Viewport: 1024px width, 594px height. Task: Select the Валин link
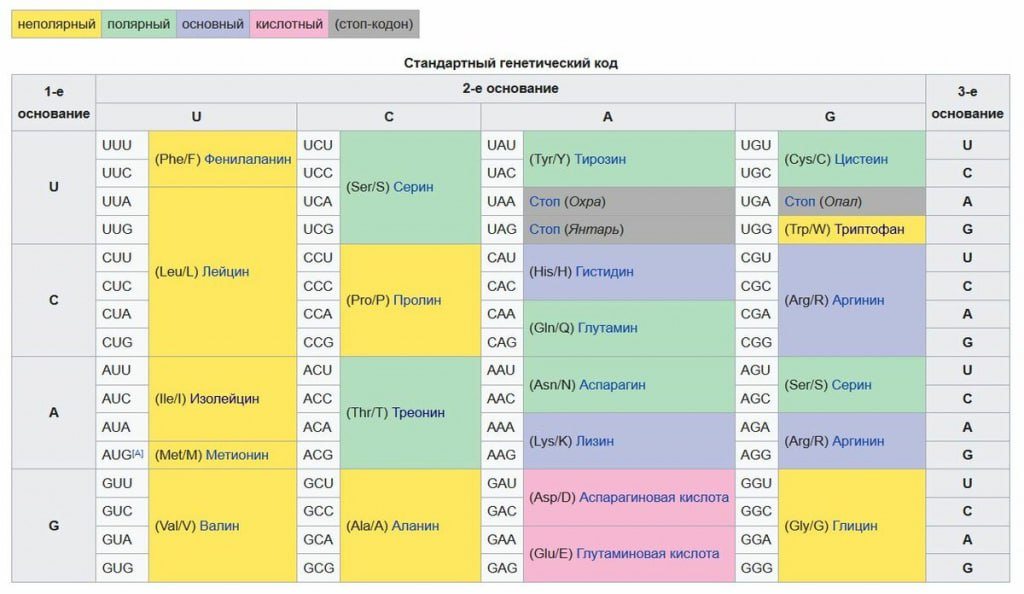pos(219,525)
